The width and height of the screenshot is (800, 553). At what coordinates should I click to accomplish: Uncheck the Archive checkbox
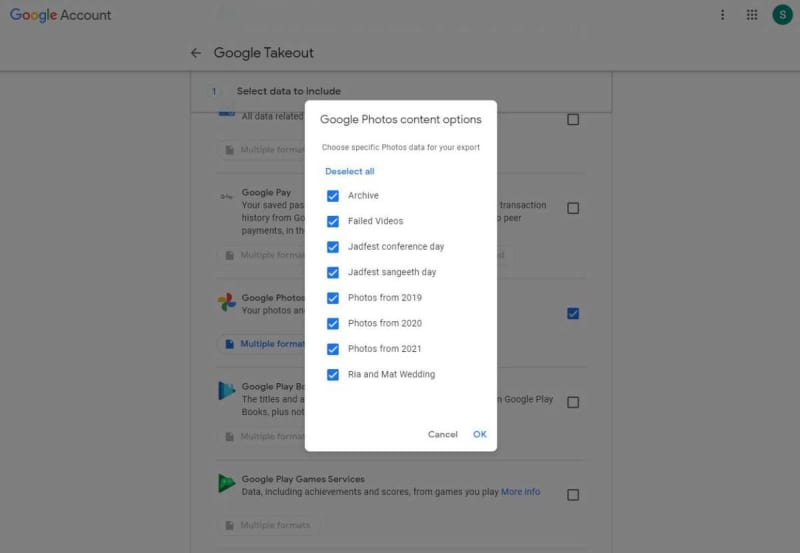coord(333,196)
